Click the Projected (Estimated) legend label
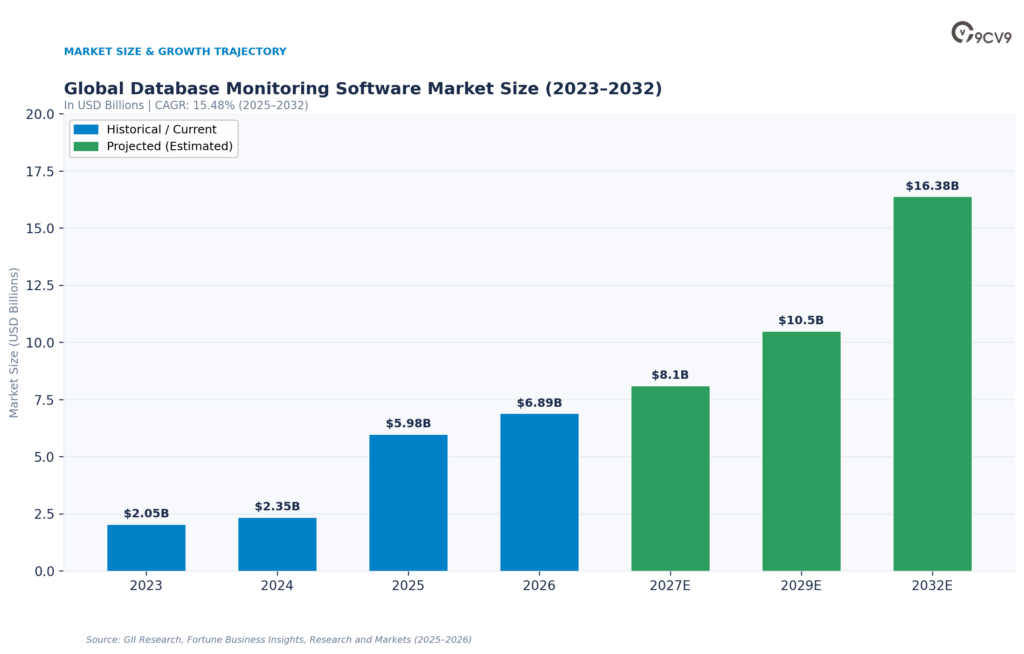1024x654 pixels. [170, 146]
